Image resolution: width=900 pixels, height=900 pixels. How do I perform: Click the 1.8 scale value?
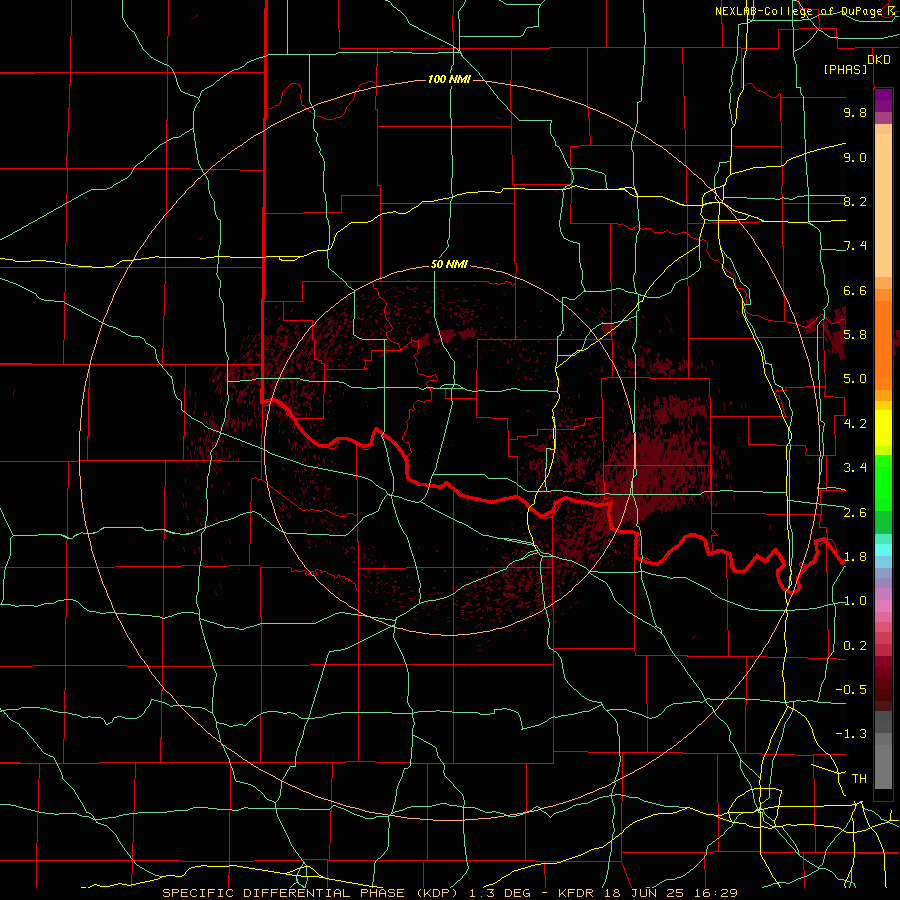pyautogui.click(x=855, y=557)
